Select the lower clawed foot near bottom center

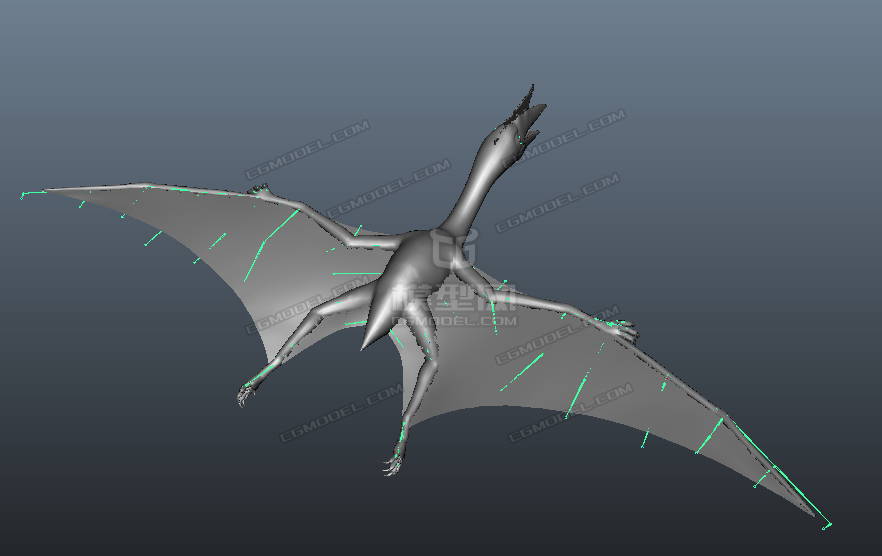pos(394,464)
